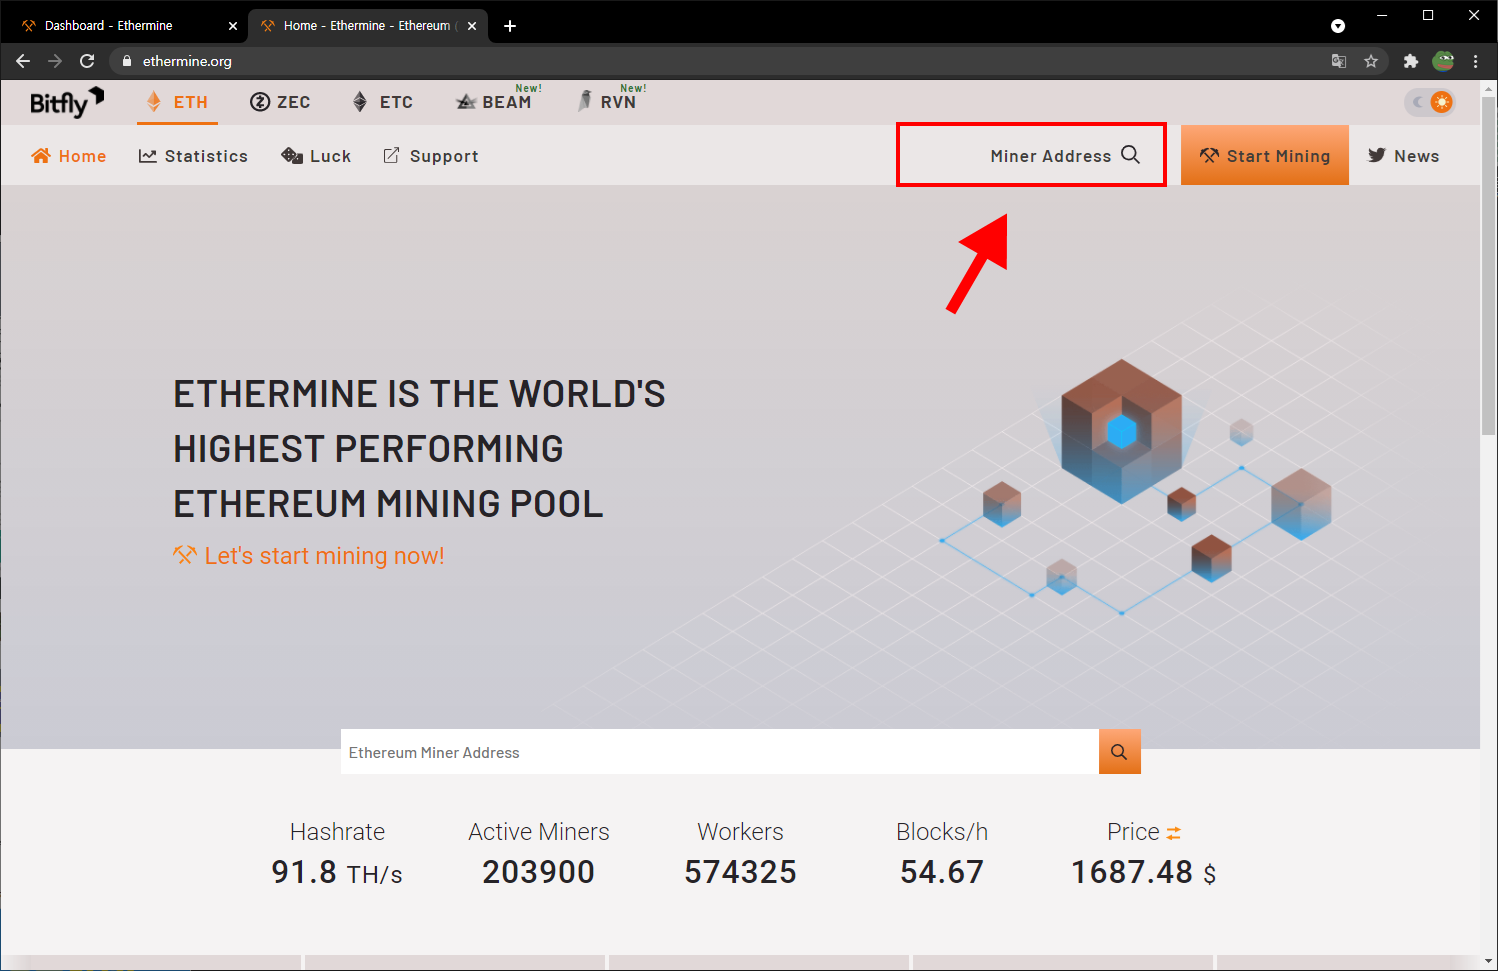Click the address bar showing ethermine.org
Viewport: 1498px width, 971px height.
tap(748, 61)
